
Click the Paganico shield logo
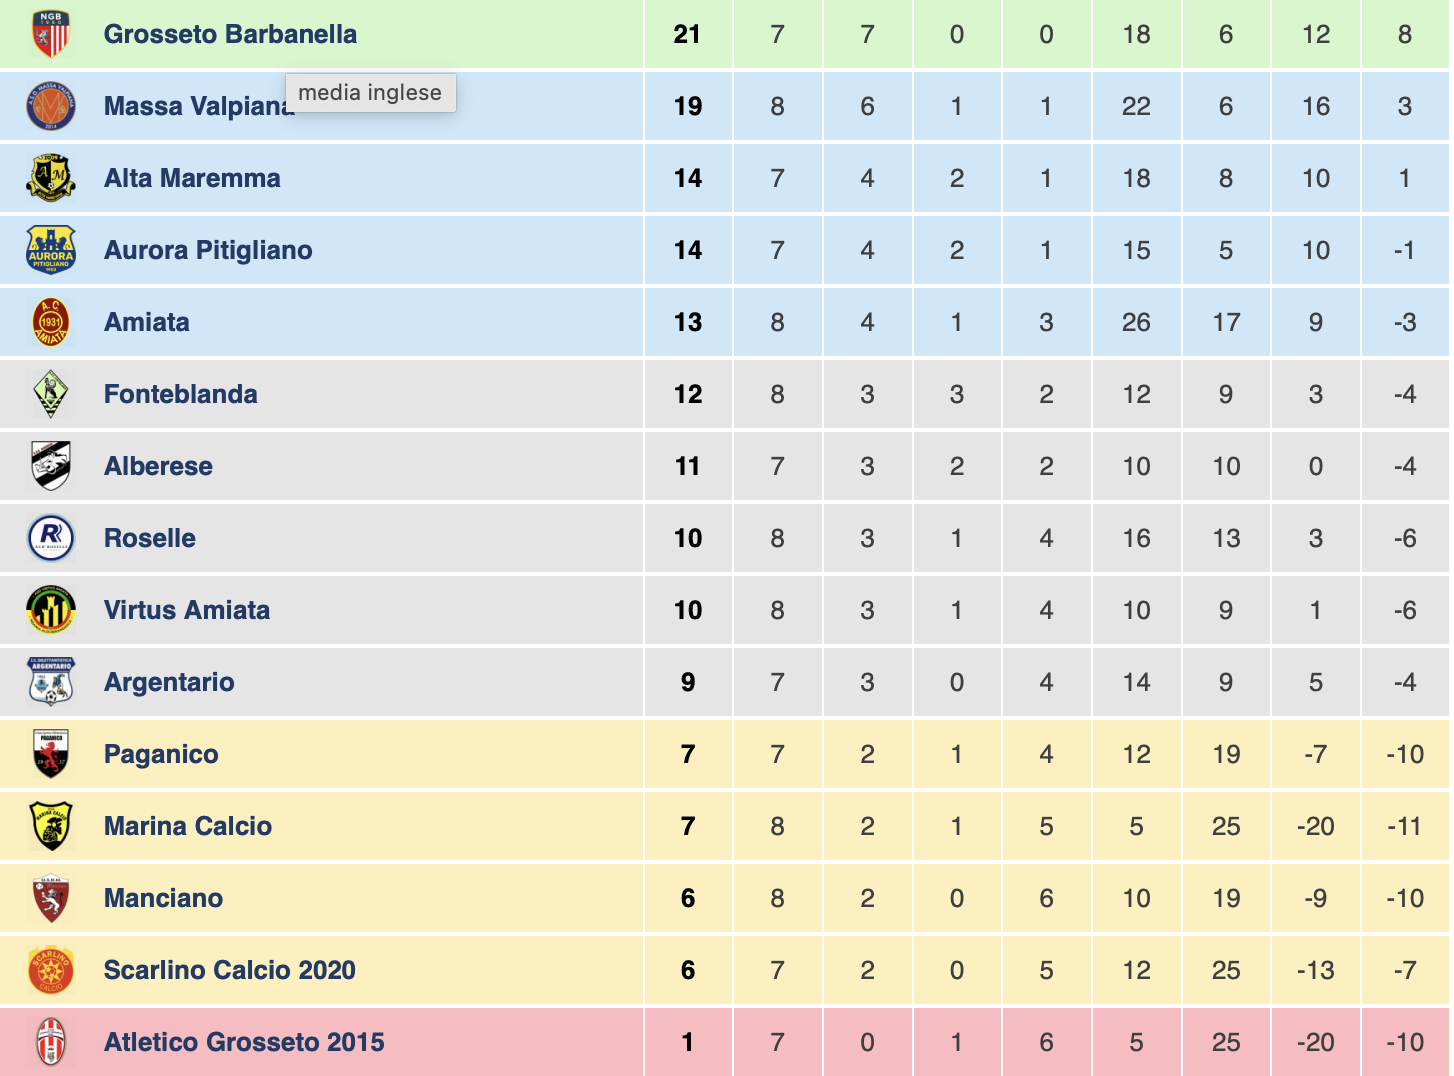pos(51,754)
